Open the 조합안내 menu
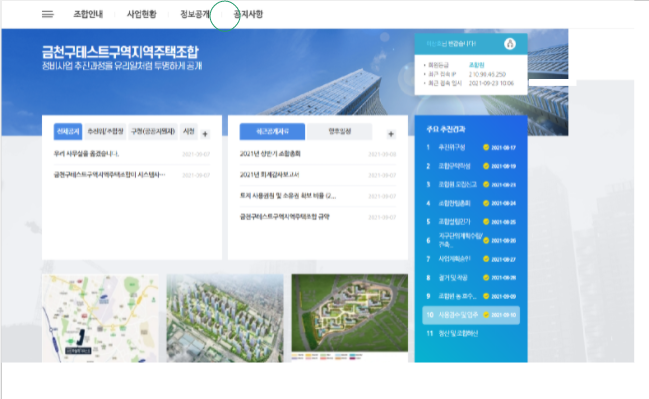The width and height of the screenshot is (649, 399). (88, 14)
